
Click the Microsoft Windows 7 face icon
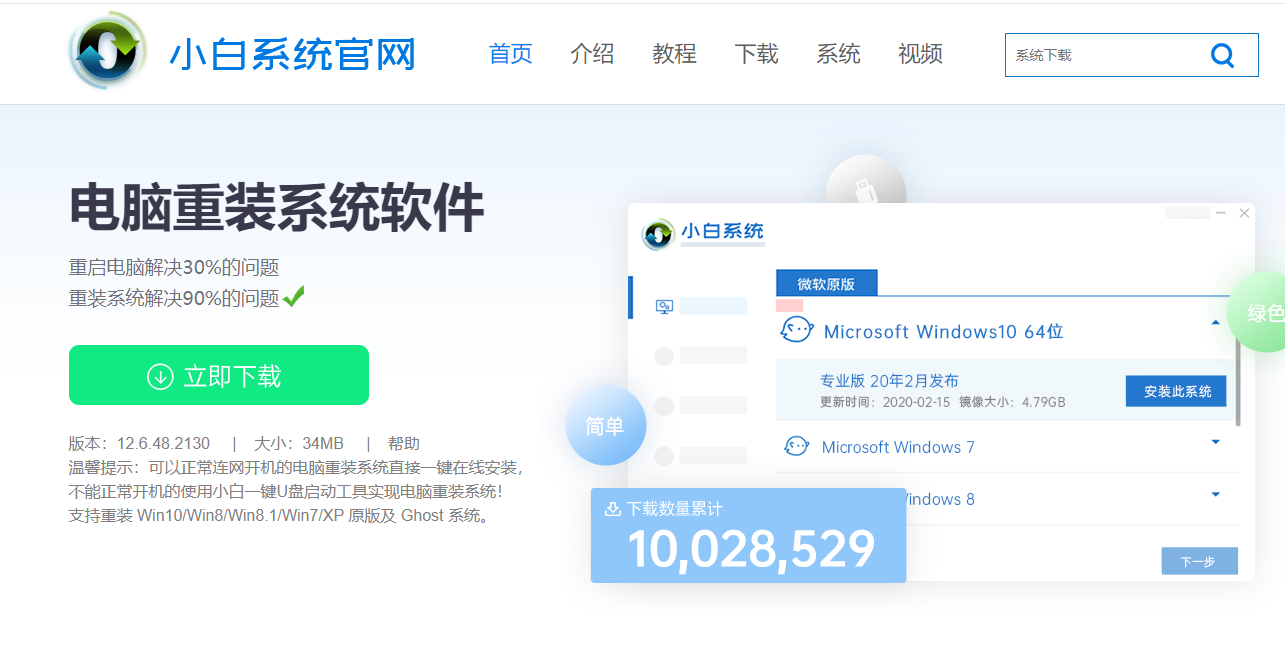[796, 446]
